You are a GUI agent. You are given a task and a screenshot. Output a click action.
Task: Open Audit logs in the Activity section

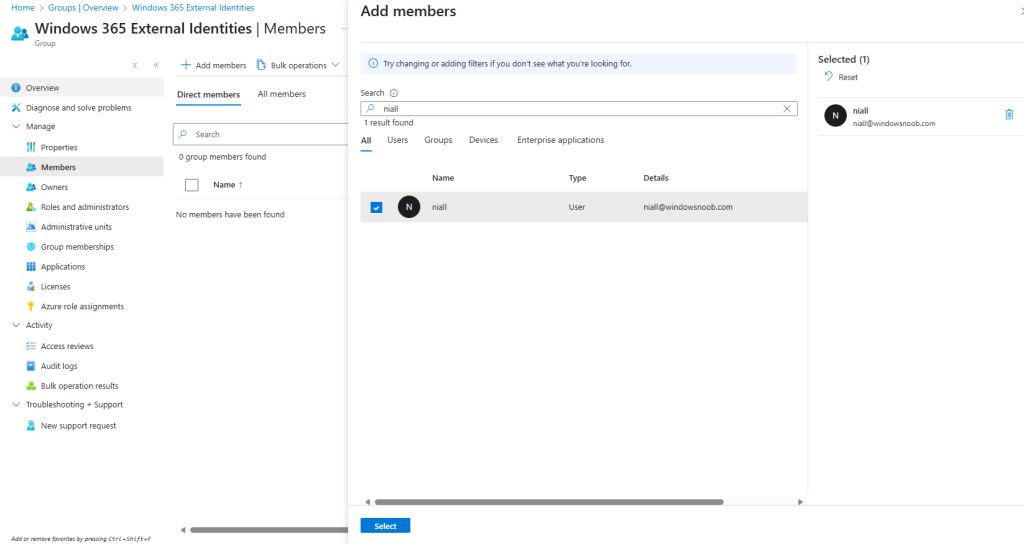coord(59,366)
